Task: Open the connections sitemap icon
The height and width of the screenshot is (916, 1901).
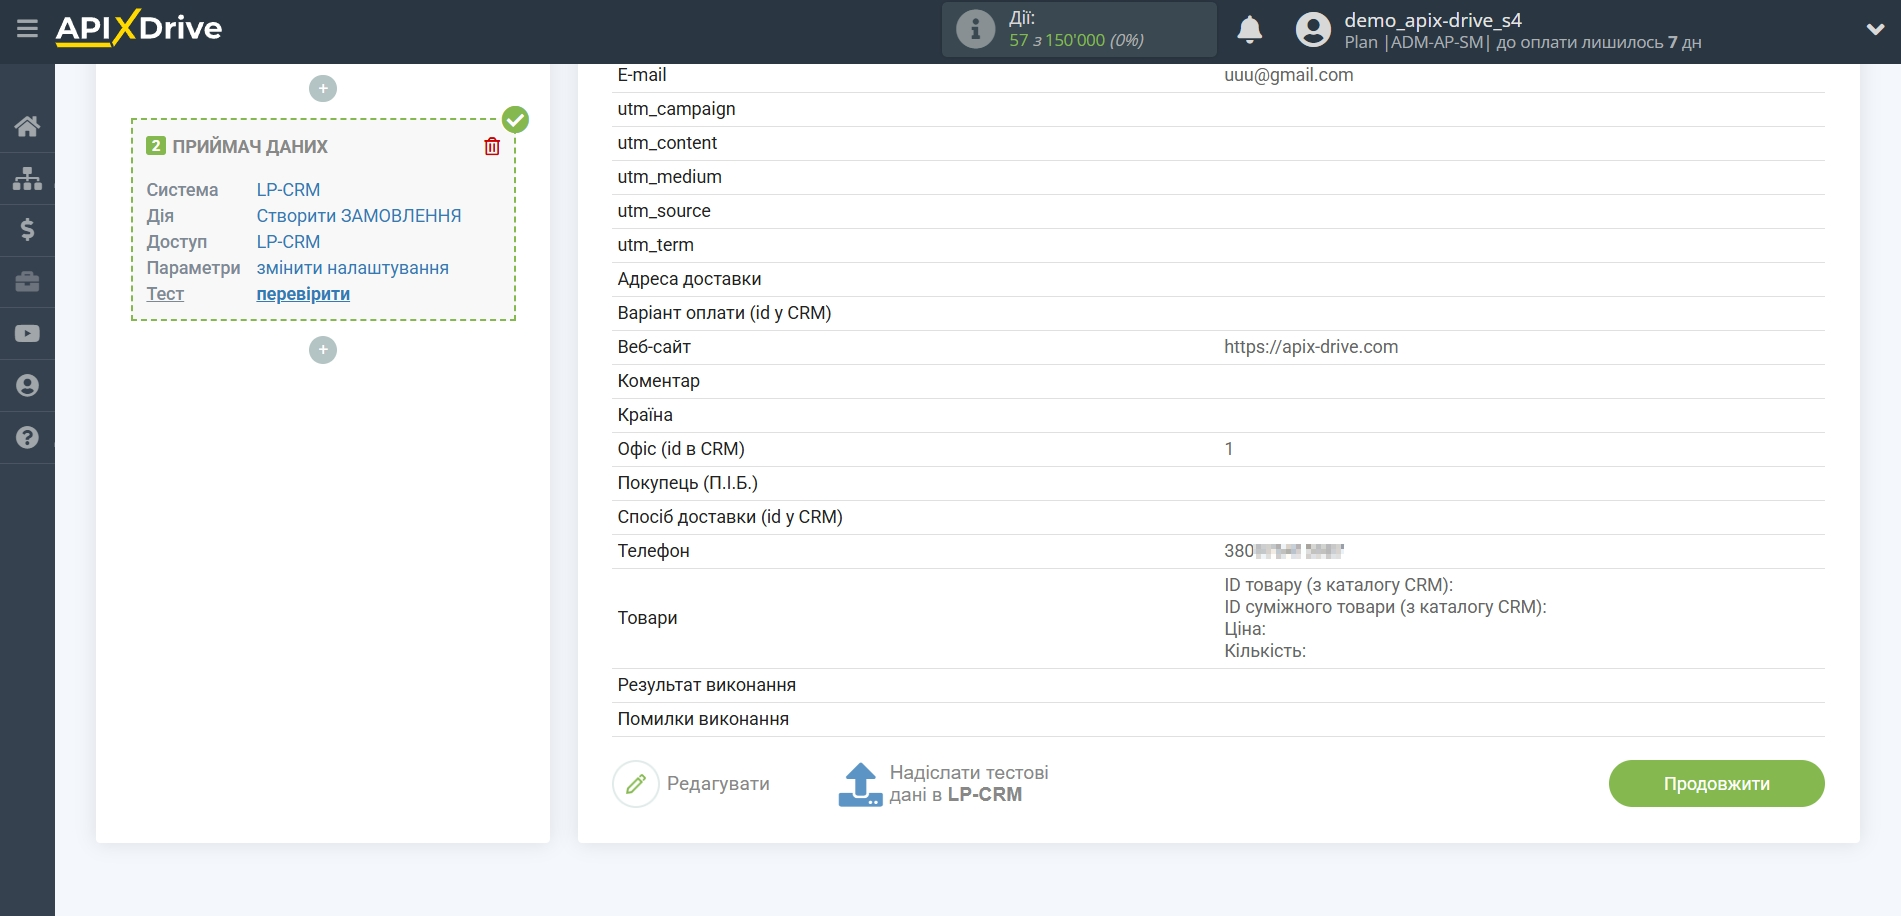Action: point(27,178)
